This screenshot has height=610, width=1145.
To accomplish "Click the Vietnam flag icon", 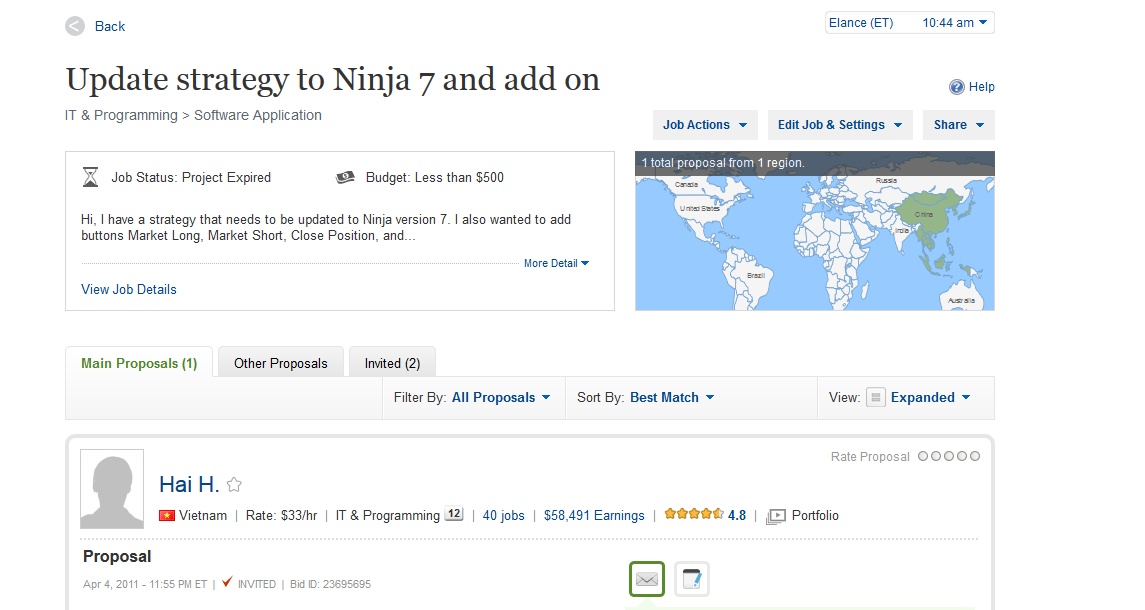I will [166, 516].
